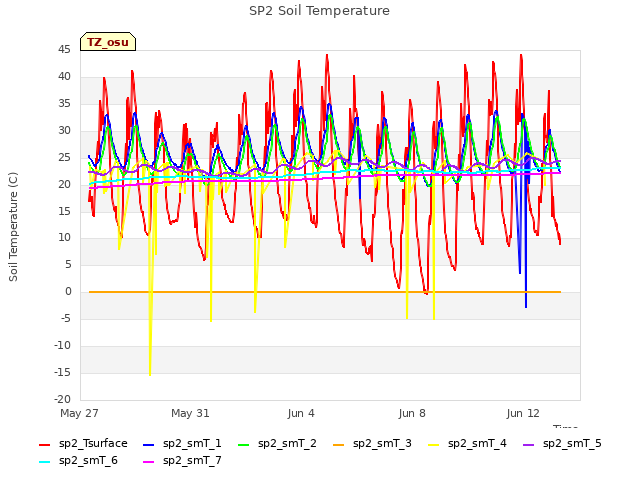640x480 pixels.
Task: Click the yellow sp2_smT_4 legend color marker
Action: click(x=433, y=444)
